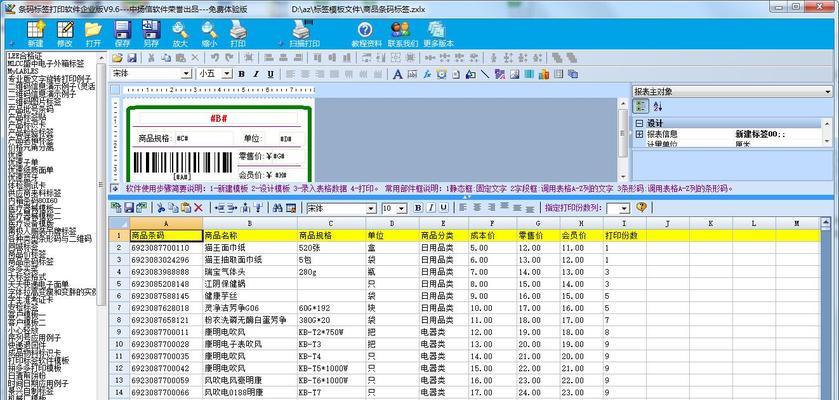Select 时间日期应用例子 template in the list
The width and height of the screenshot is (839, 400).
(38, 383)
